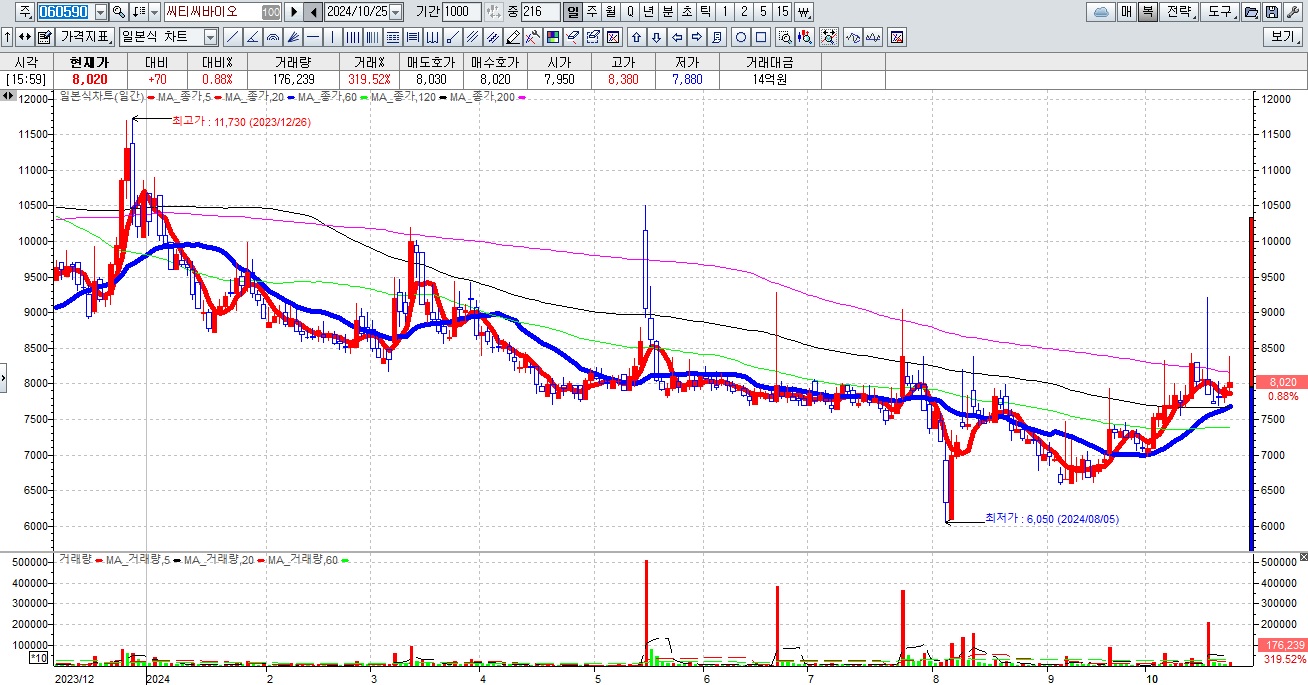1308x685 pixels.
Task: Open the folder icon in top-right toolbar
Action: [1250, 12]
